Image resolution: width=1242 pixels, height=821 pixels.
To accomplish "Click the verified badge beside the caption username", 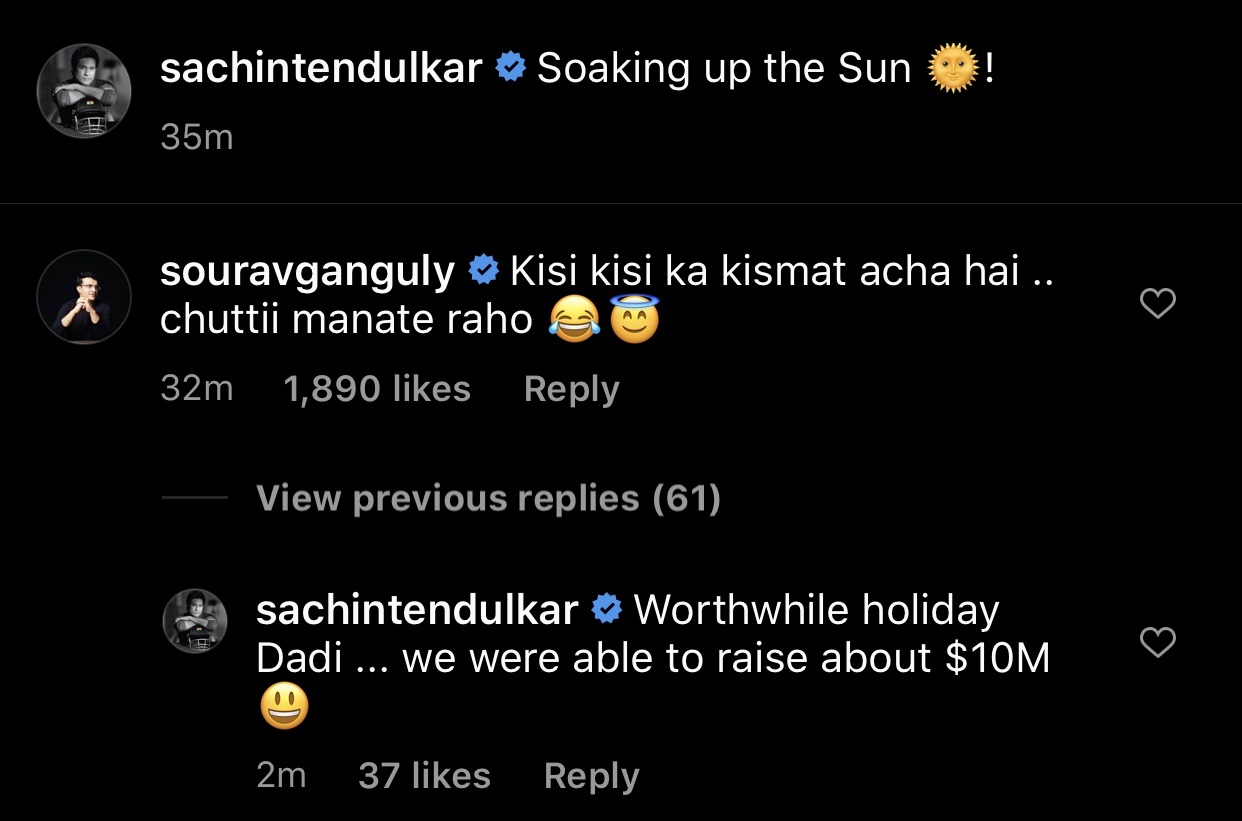I will point(512,69).
